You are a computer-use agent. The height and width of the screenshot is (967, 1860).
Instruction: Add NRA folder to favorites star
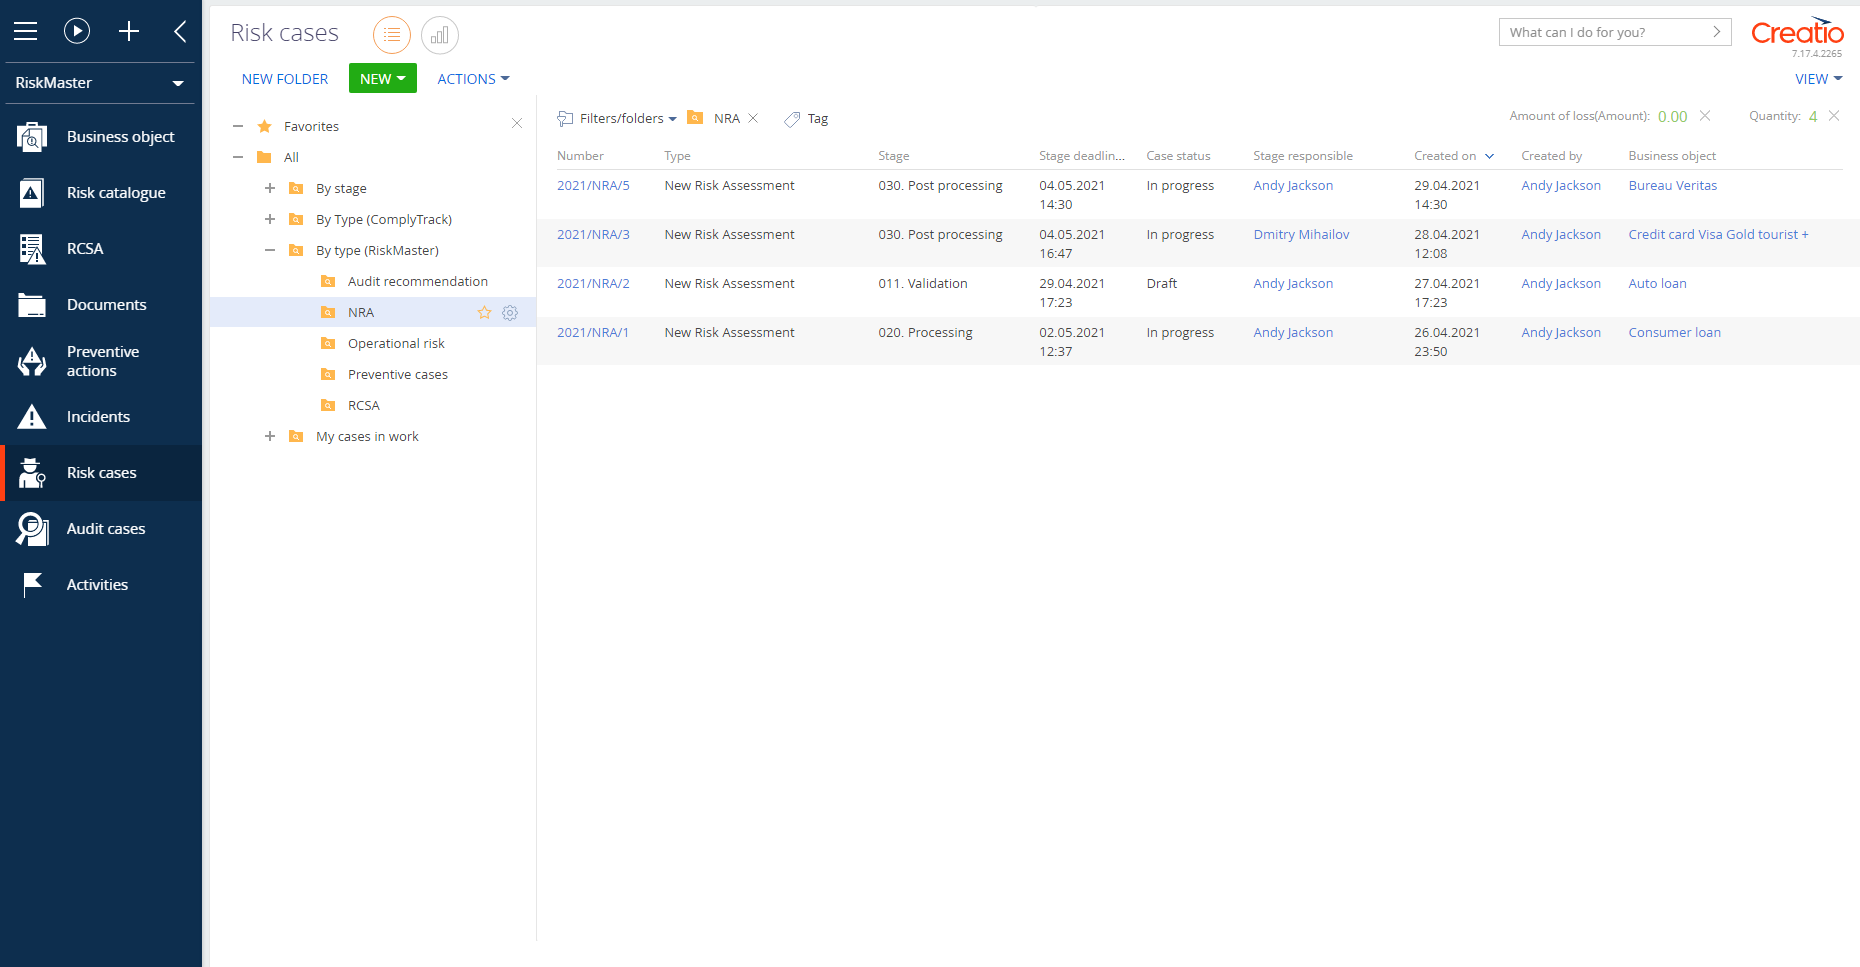485,313
